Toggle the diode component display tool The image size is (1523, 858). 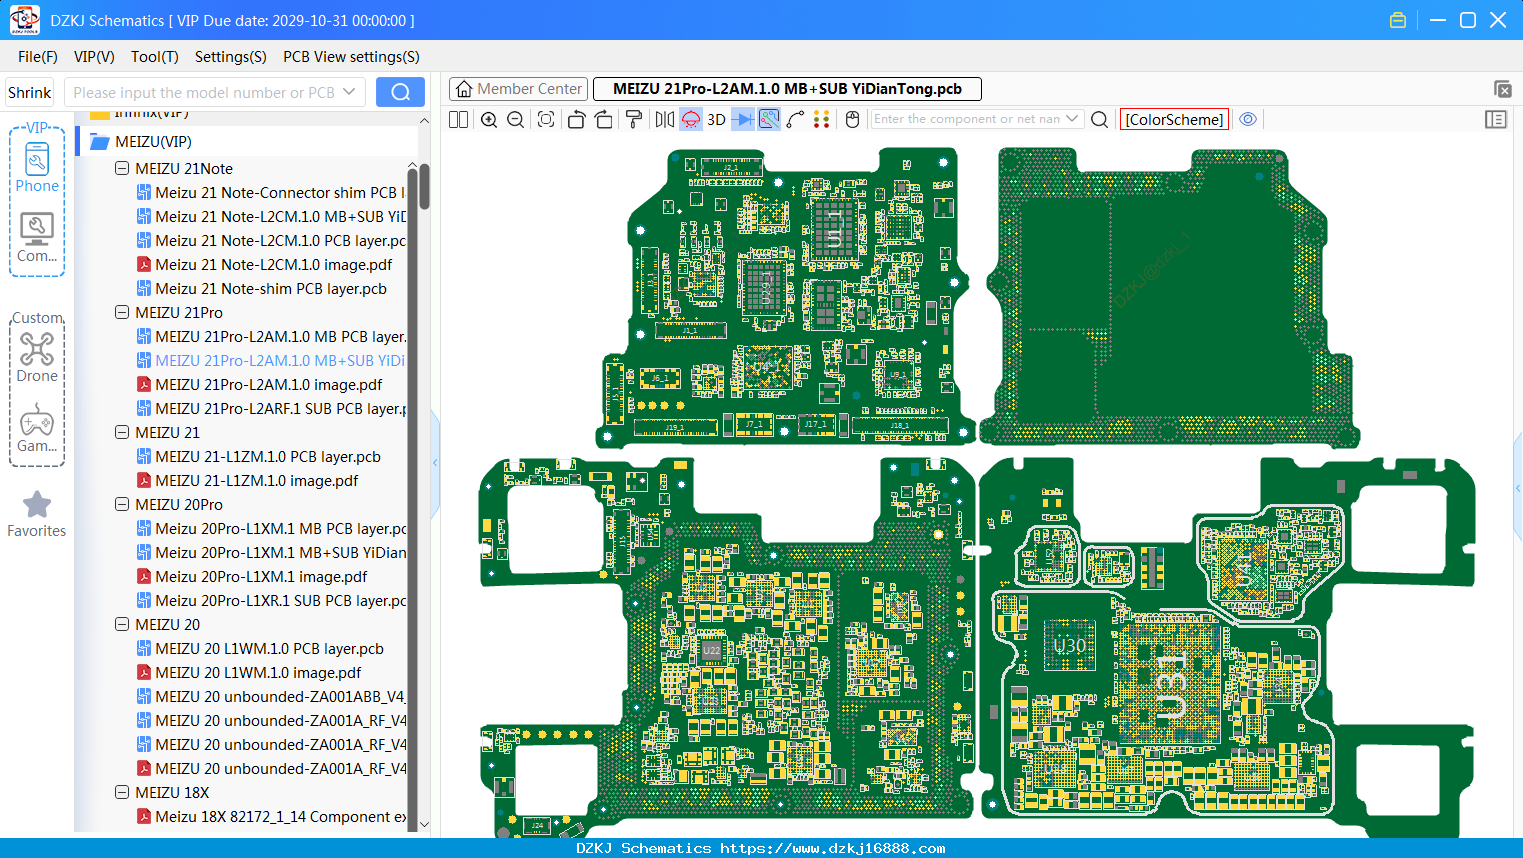click(x=743, y=119)
